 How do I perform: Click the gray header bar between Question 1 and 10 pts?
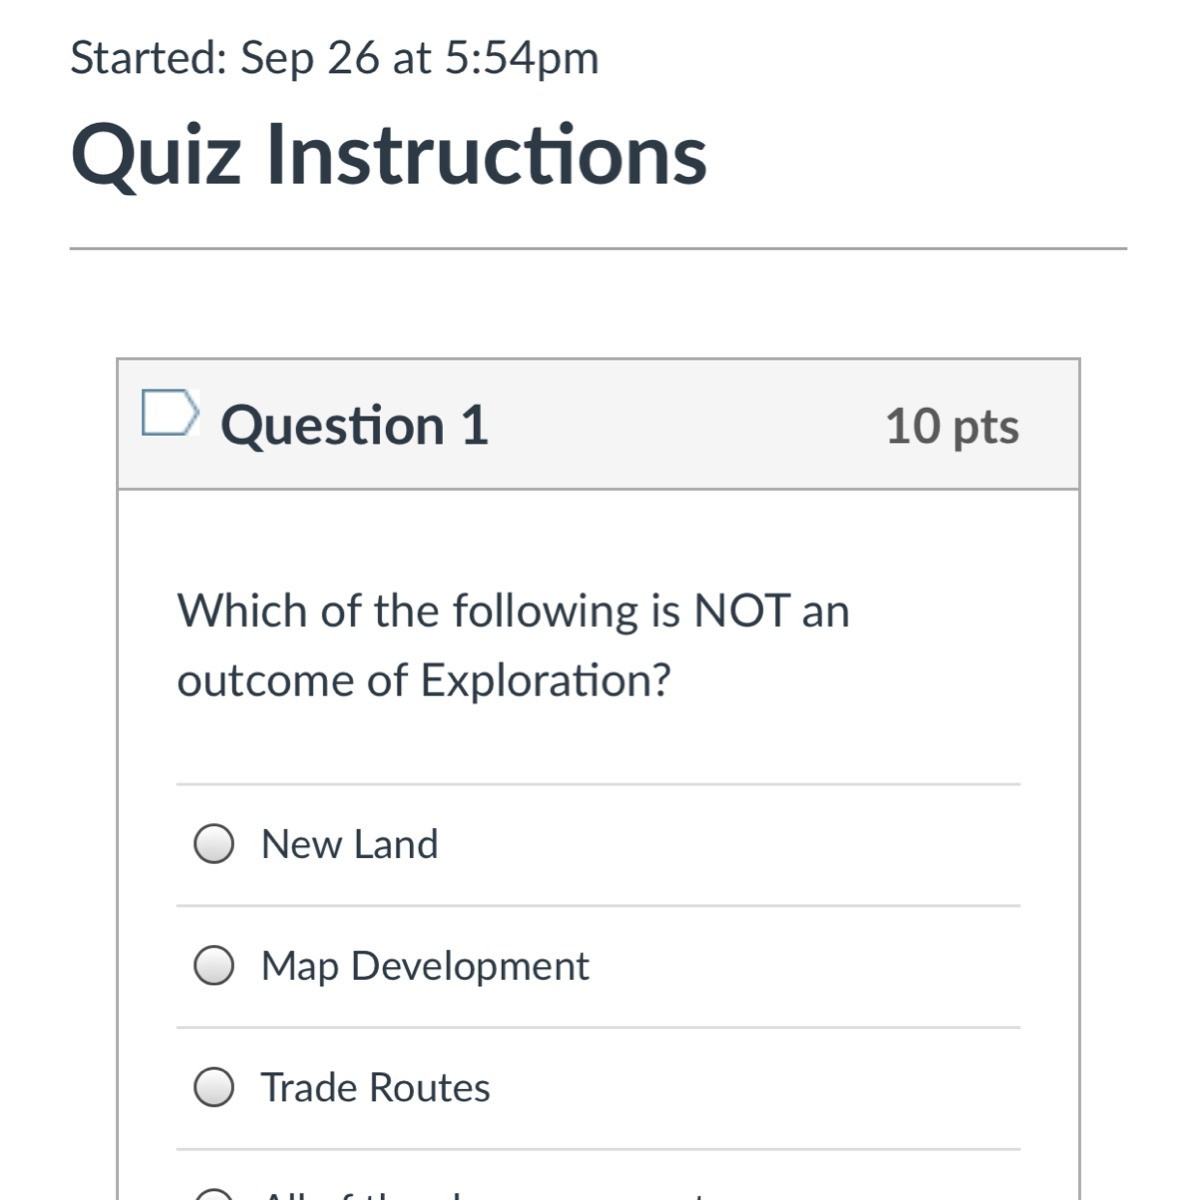680,426
